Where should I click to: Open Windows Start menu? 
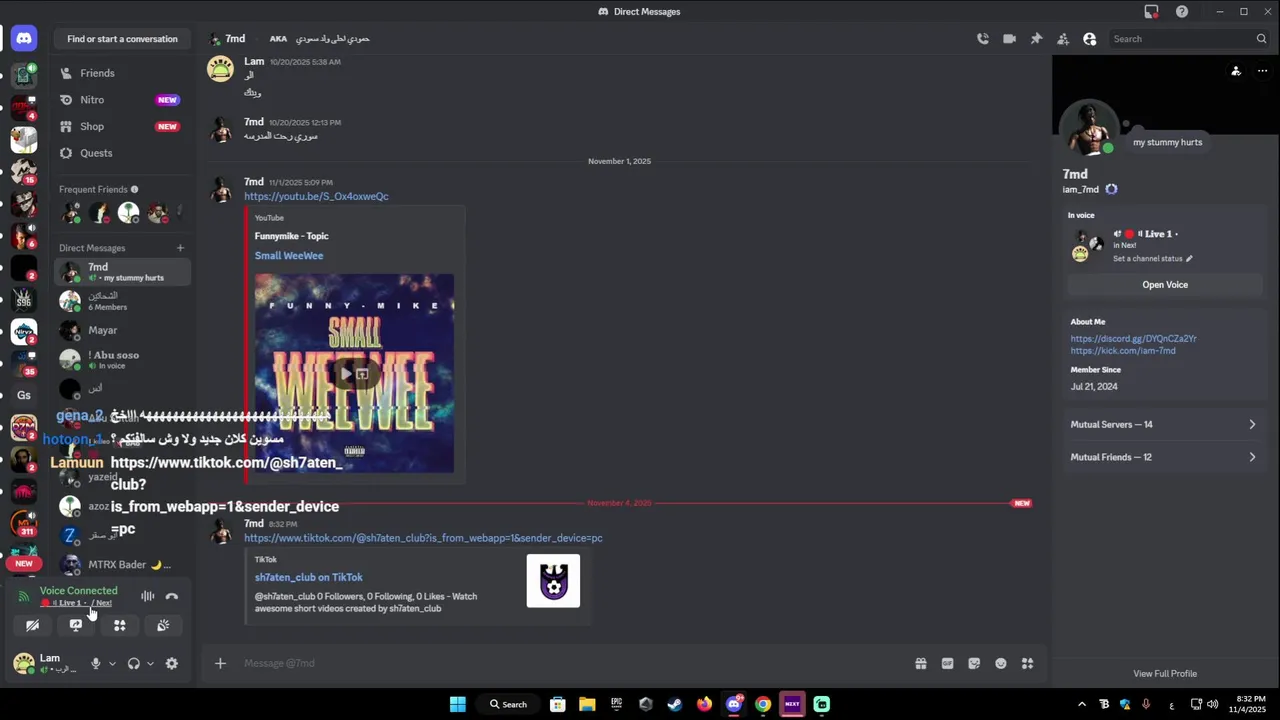458,704
